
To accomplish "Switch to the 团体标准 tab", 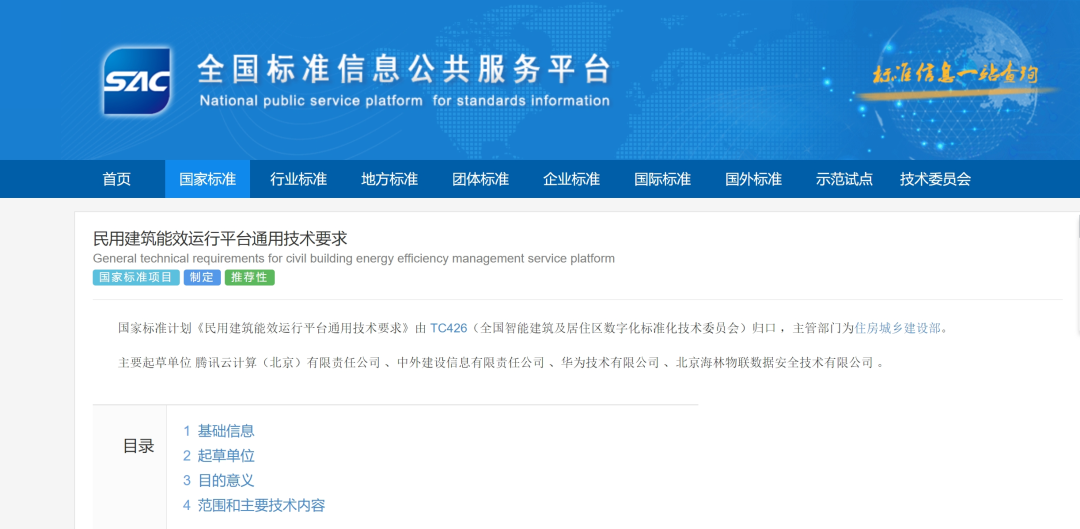I will (x=481, y=179).
